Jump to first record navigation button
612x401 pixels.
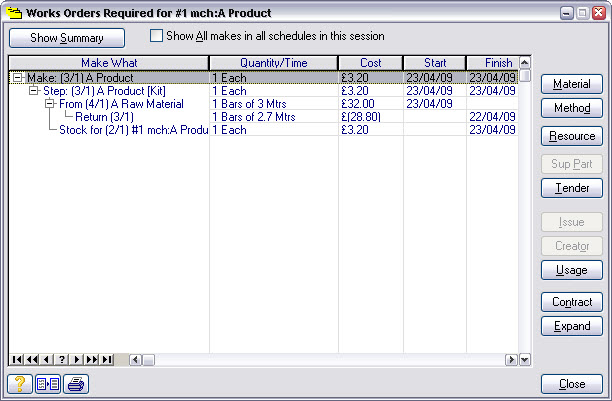point(17,359)
